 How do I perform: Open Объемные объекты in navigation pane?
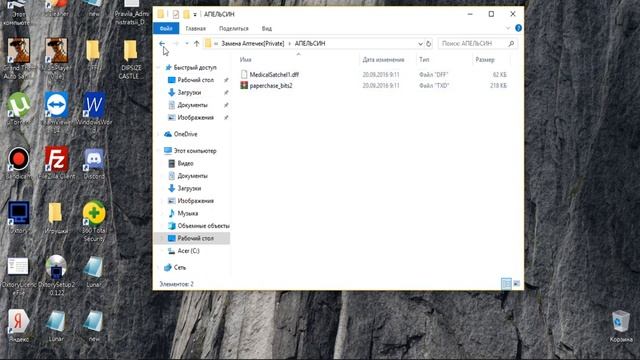[x=203, y=226]
